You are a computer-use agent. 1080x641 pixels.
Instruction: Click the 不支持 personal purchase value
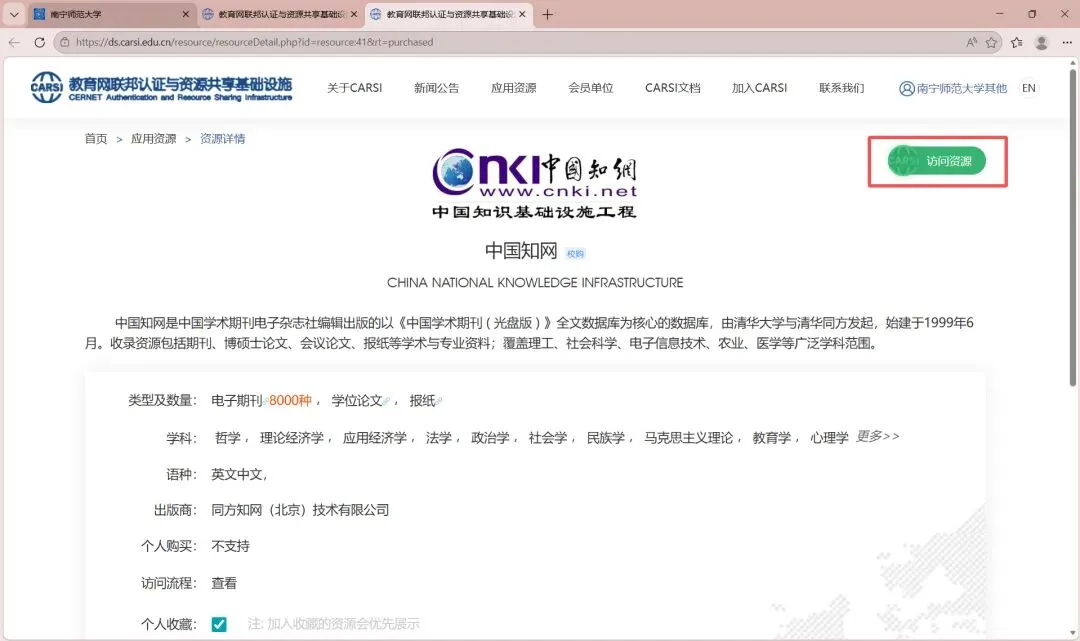point(230,546)
